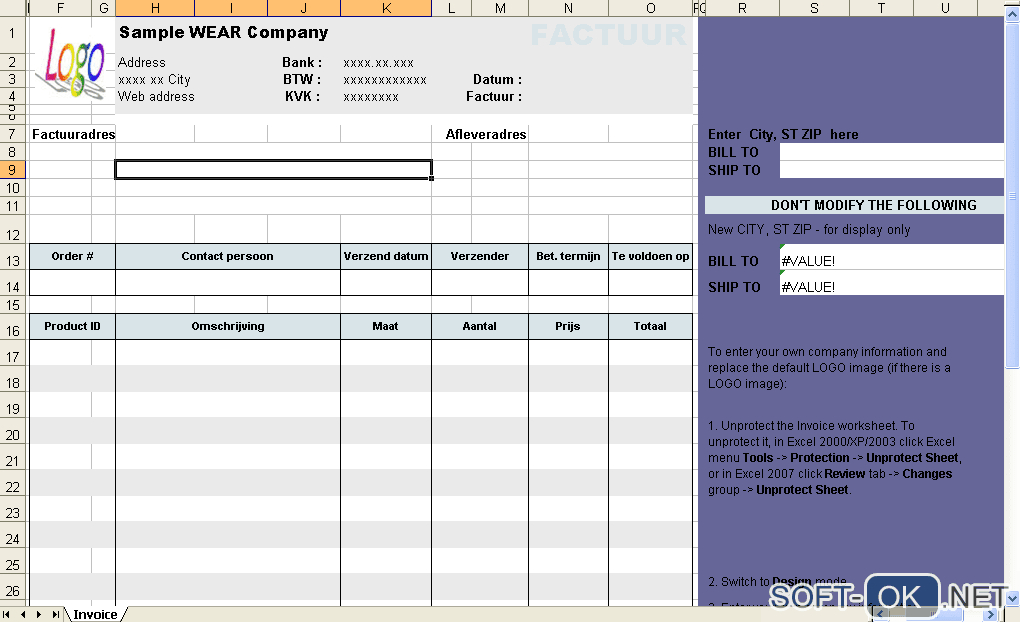
Task: Click the Select All corner box
Action: pos(13,8)
